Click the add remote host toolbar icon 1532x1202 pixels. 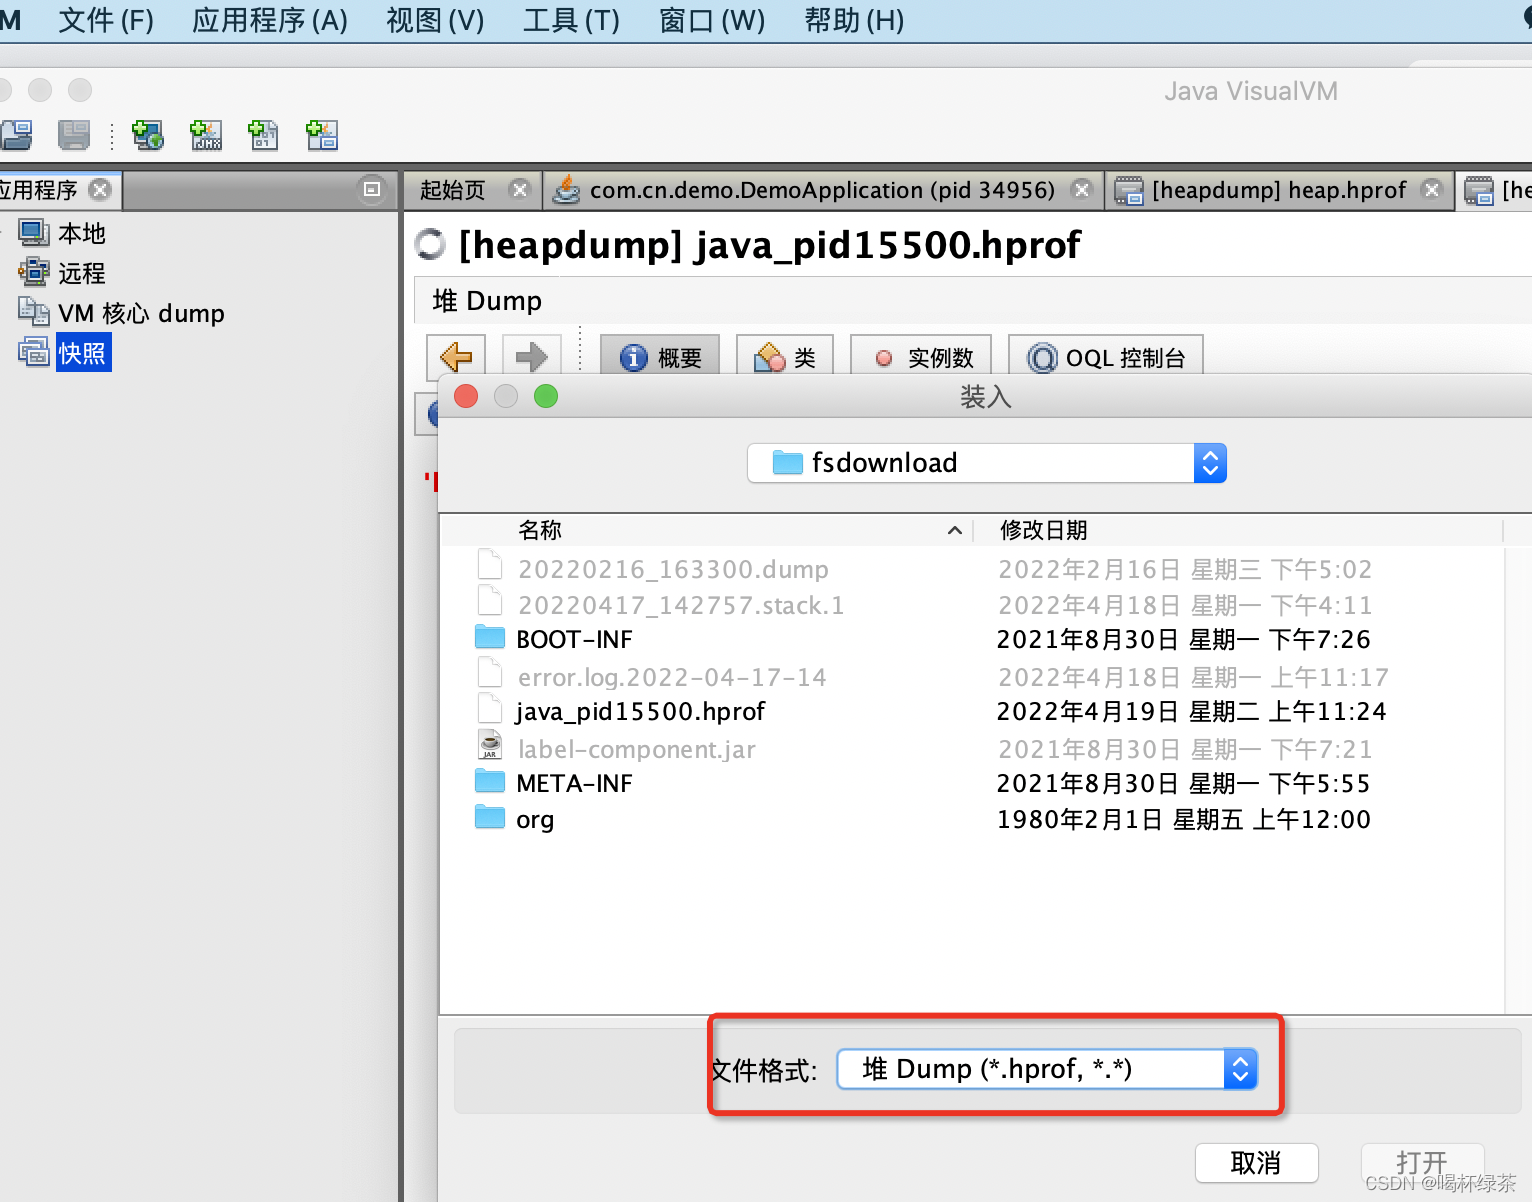pos(148,135)
